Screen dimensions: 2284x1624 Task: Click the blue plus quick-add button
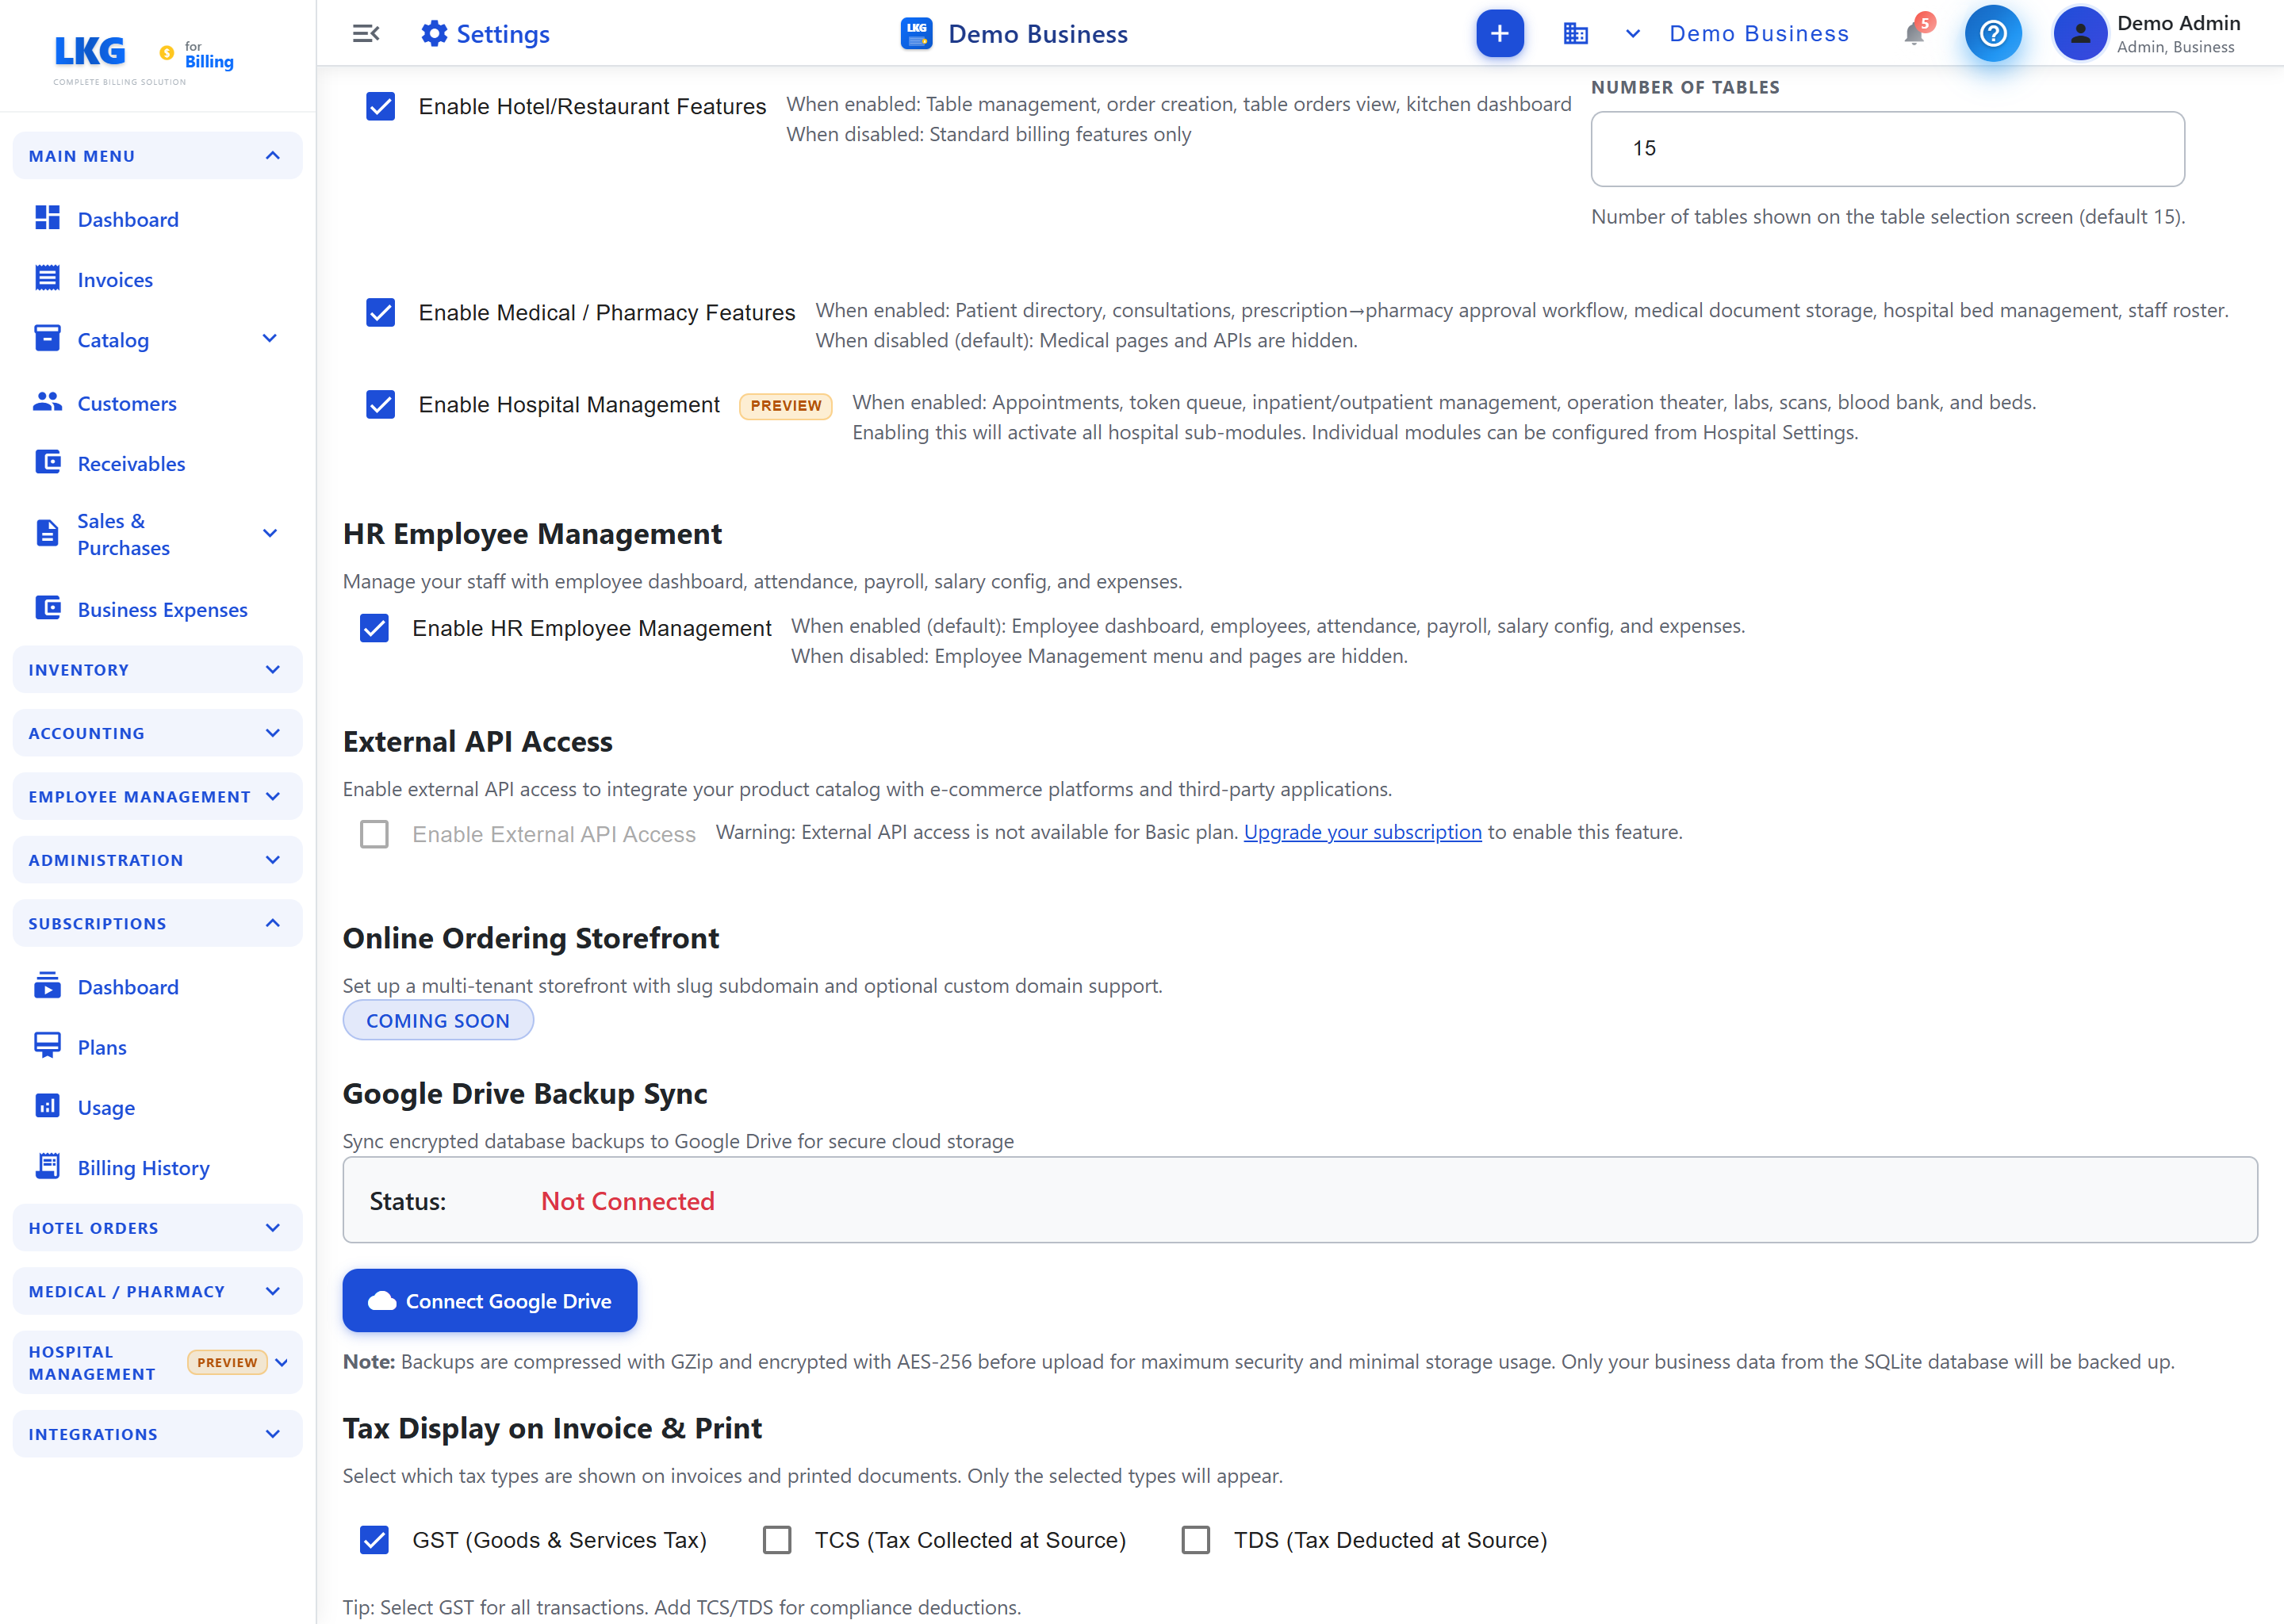1499,34
